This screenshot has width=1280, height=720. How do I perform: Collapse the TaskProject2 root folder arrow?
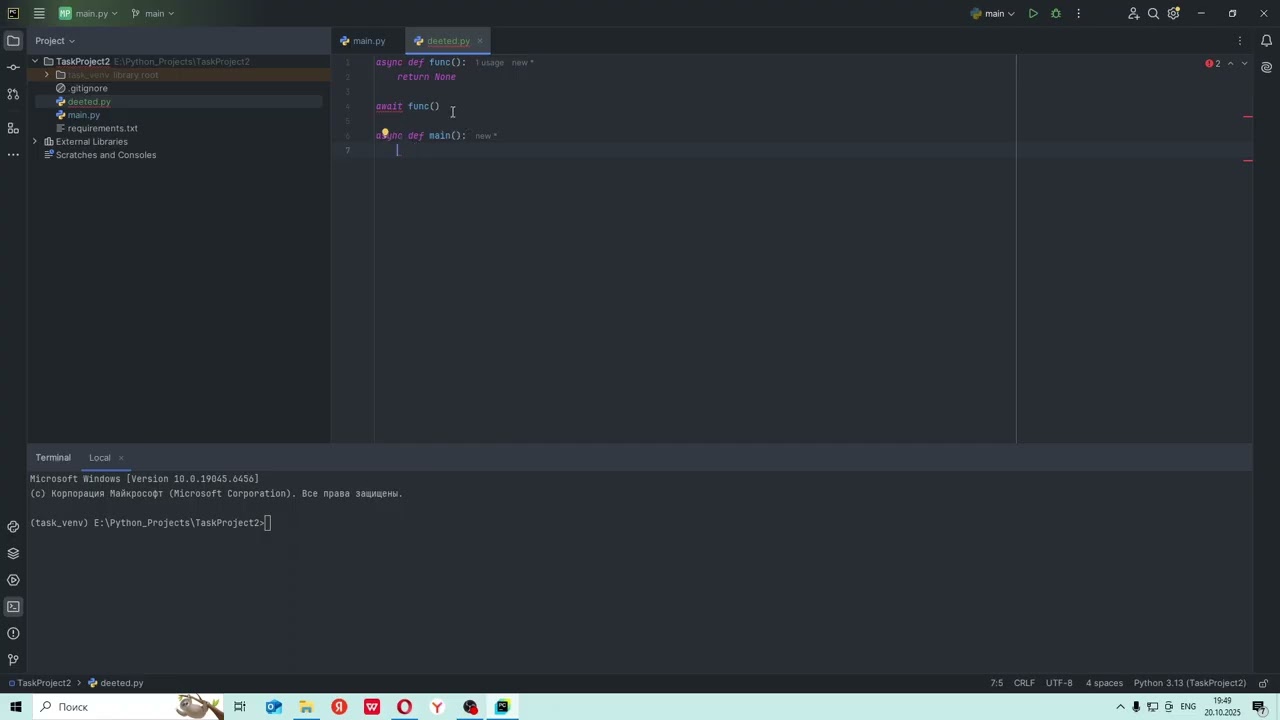click(35, 62)
